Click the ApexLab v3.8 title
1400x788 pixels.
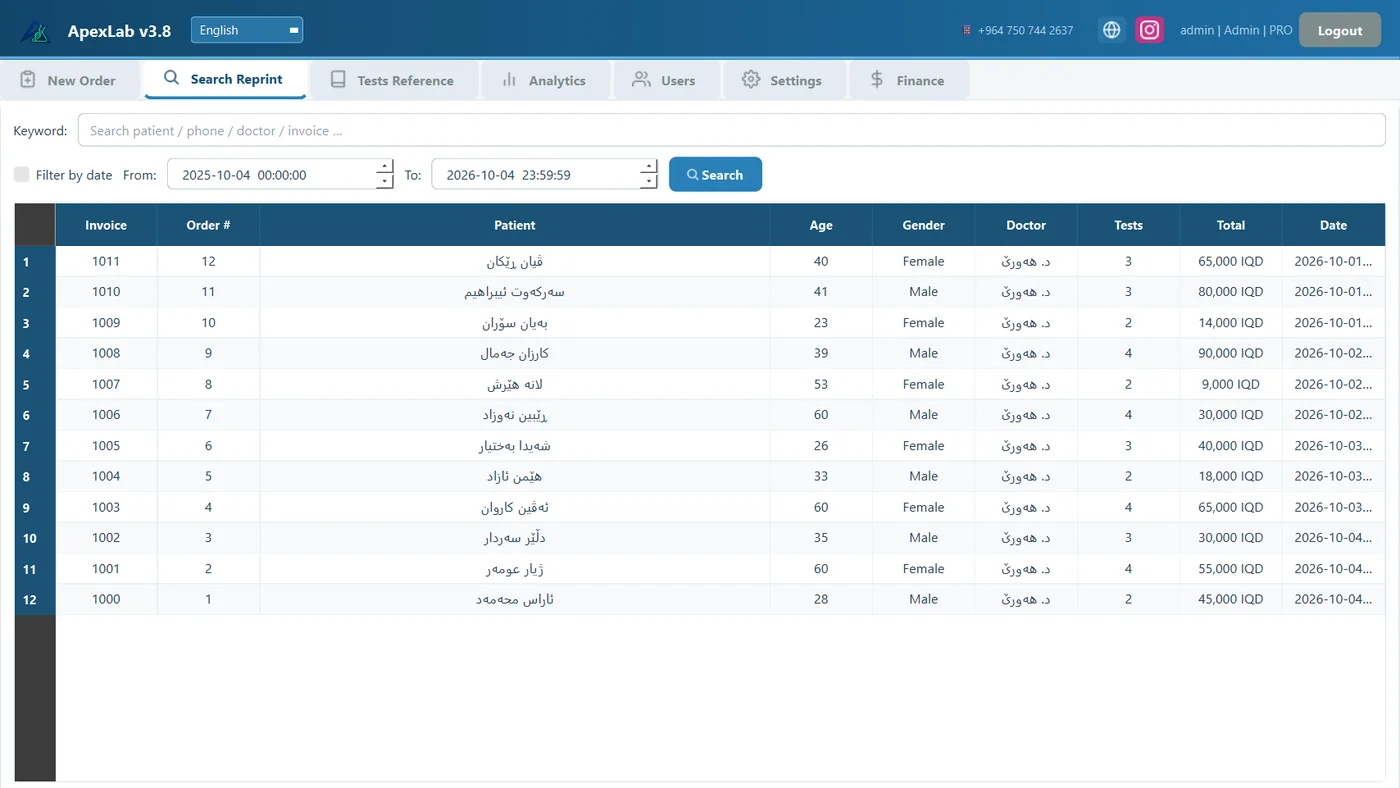pyautogui.click(x=119, y=31)
